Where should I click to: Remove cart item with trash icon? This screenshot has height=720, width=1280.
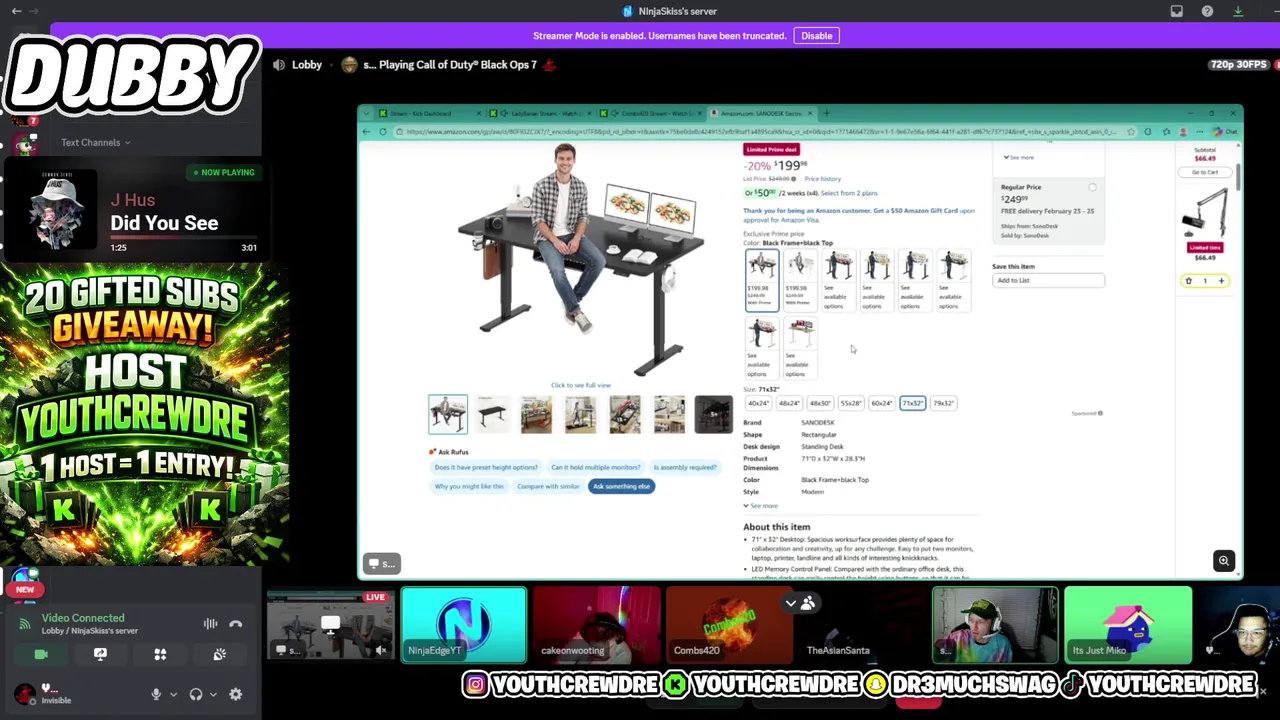[1189, 281]
